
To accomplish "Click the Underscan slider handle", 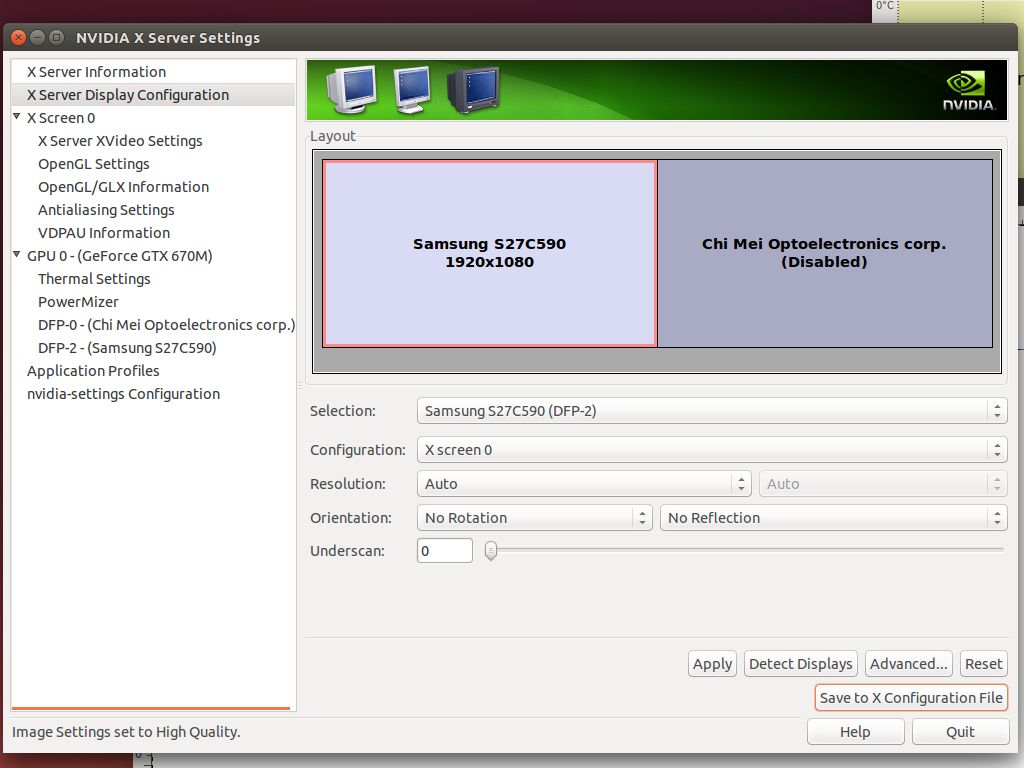I will coord(491,551).
